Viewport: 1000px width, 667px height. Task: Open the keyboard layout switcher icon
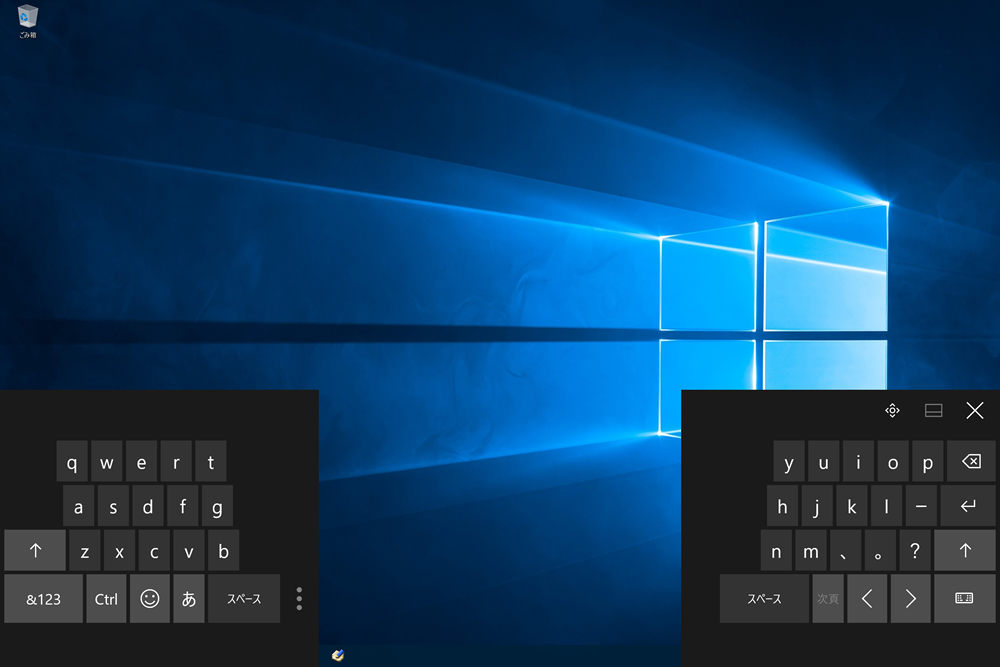[x=965, y=599]
